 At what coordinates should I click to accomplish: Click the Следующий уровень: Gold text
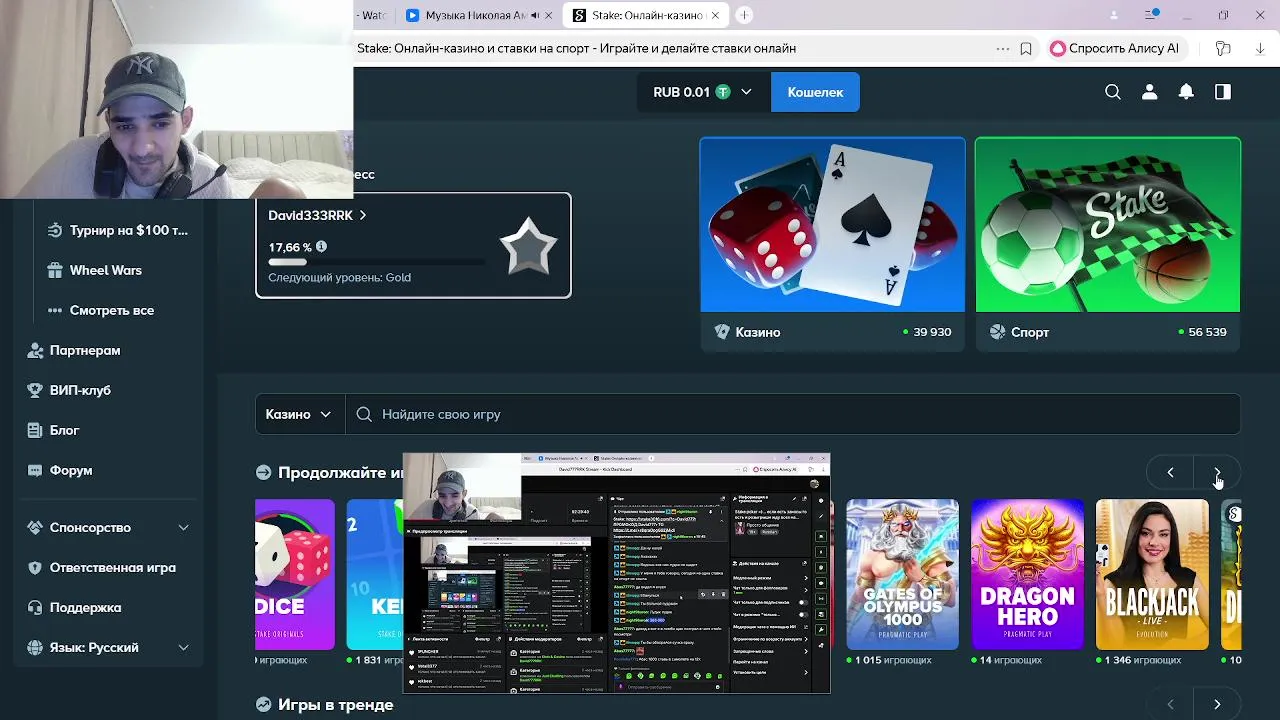click(339, 277)
